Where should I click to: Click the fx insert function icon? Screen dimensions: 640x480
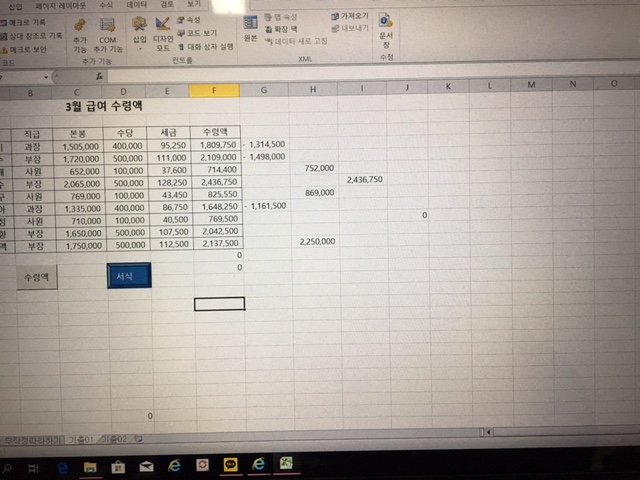pyautogui.click(x=98, y=76)
